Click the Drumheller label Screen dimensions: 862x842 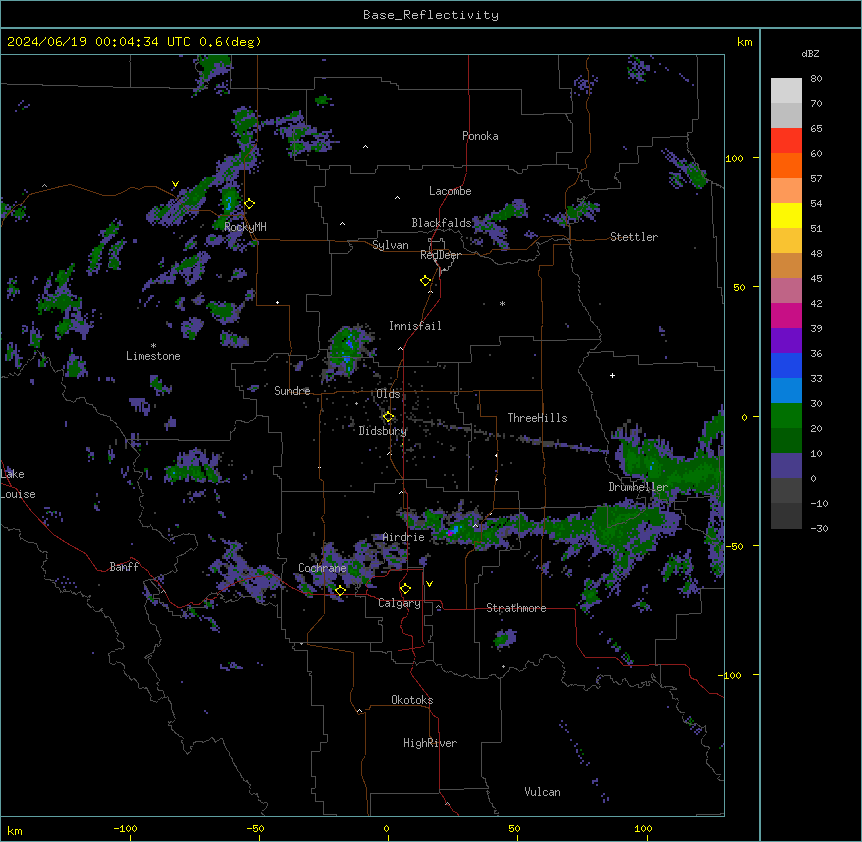tap(638, 487)
